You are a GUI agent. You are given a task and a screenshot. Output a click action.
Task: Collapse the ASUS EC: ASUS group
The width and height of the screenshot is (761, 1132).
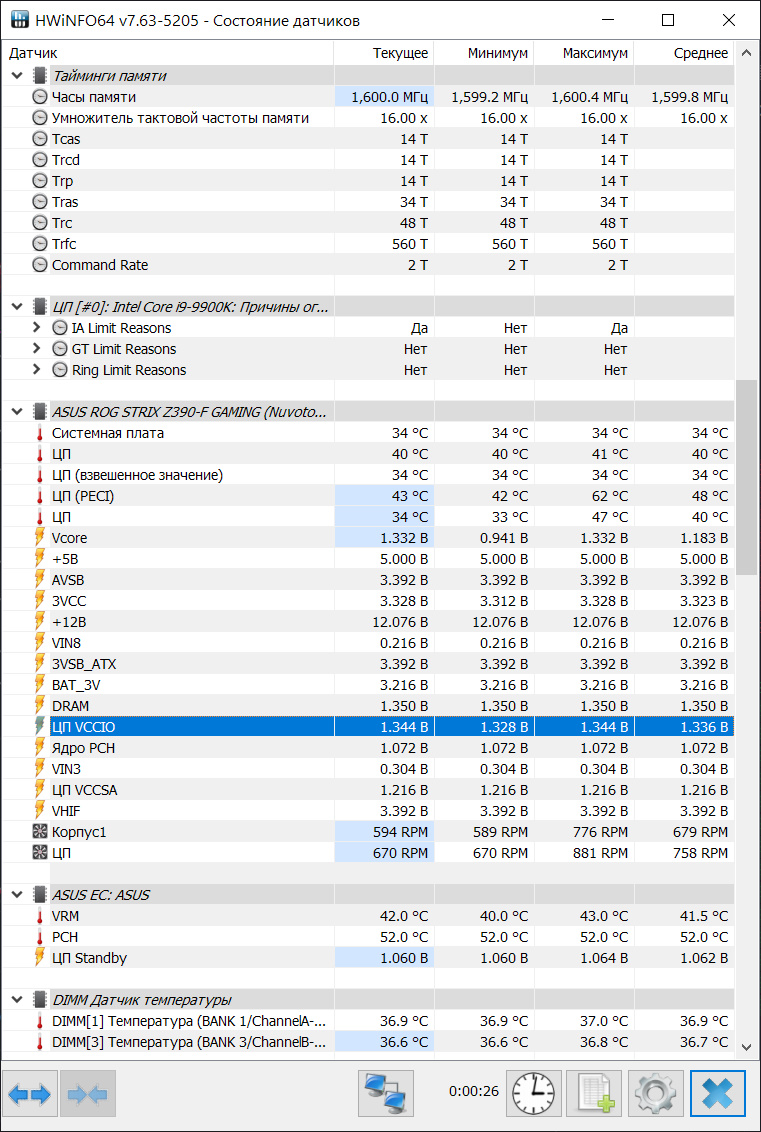click(17, 895)
